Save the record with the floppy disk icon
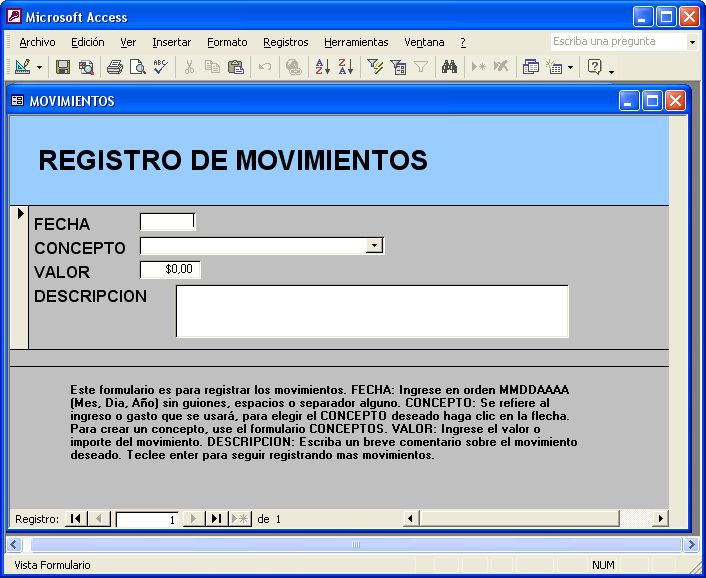Image resolution: width=706 pixels, height=578 pixels. (63, 67)
